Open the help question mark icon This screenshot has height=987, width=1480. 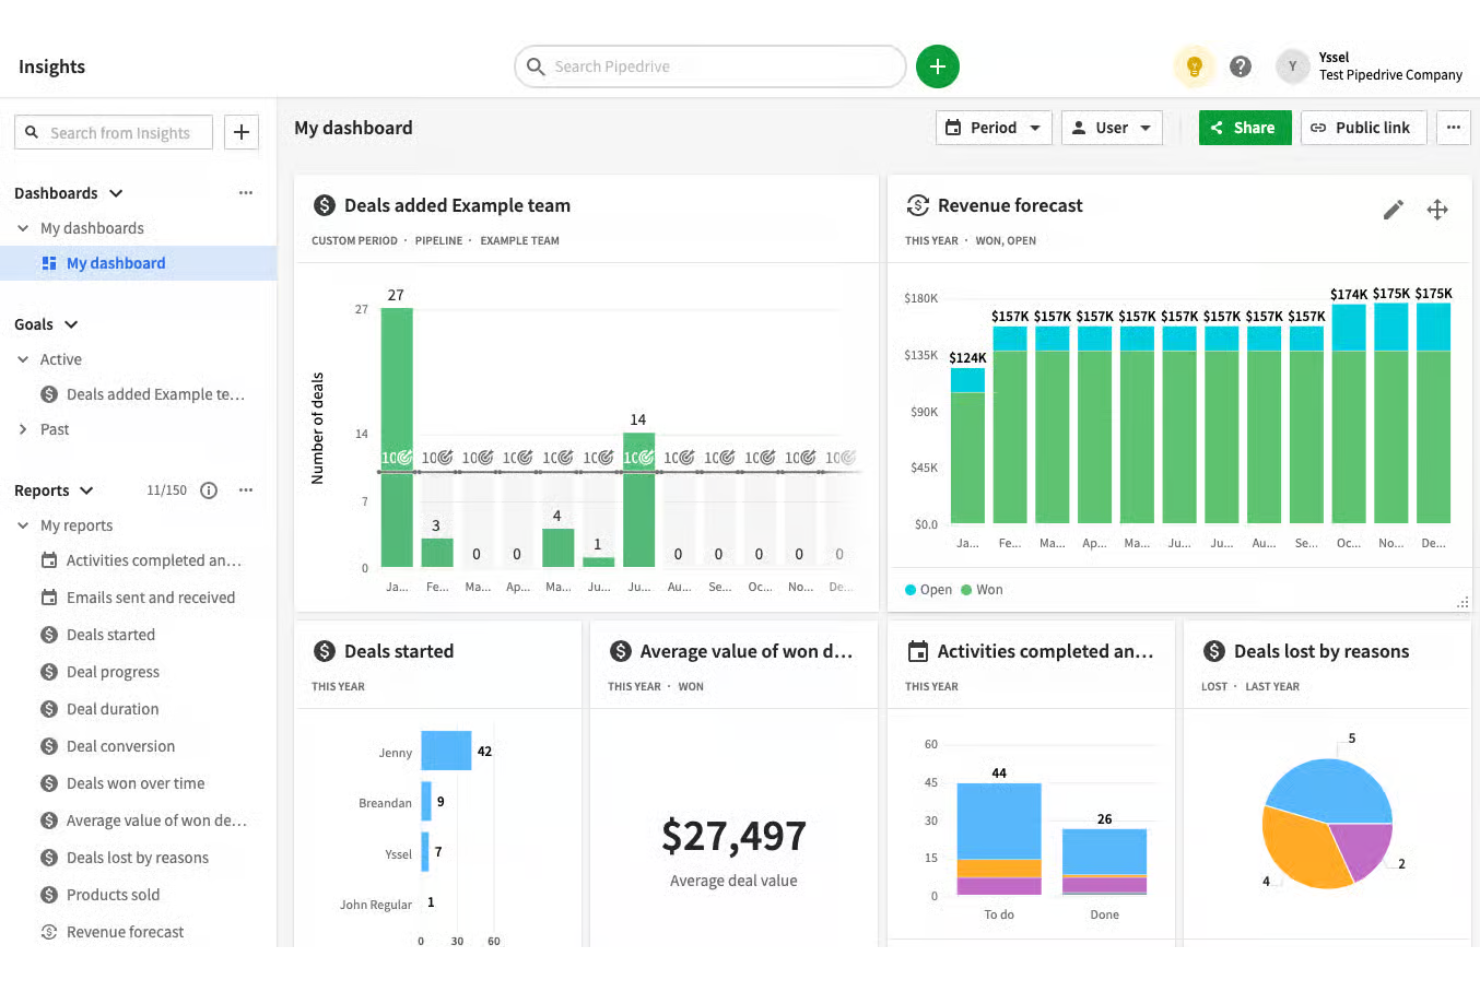pyautogui.click(x=1241, y=66)
